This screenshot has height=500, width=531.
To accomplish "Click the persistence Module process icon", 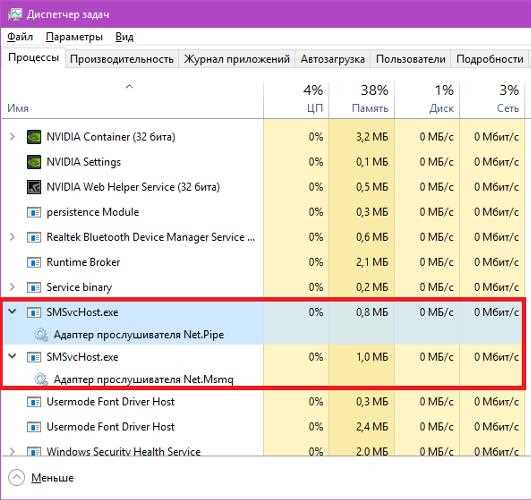I will point(34,212).
